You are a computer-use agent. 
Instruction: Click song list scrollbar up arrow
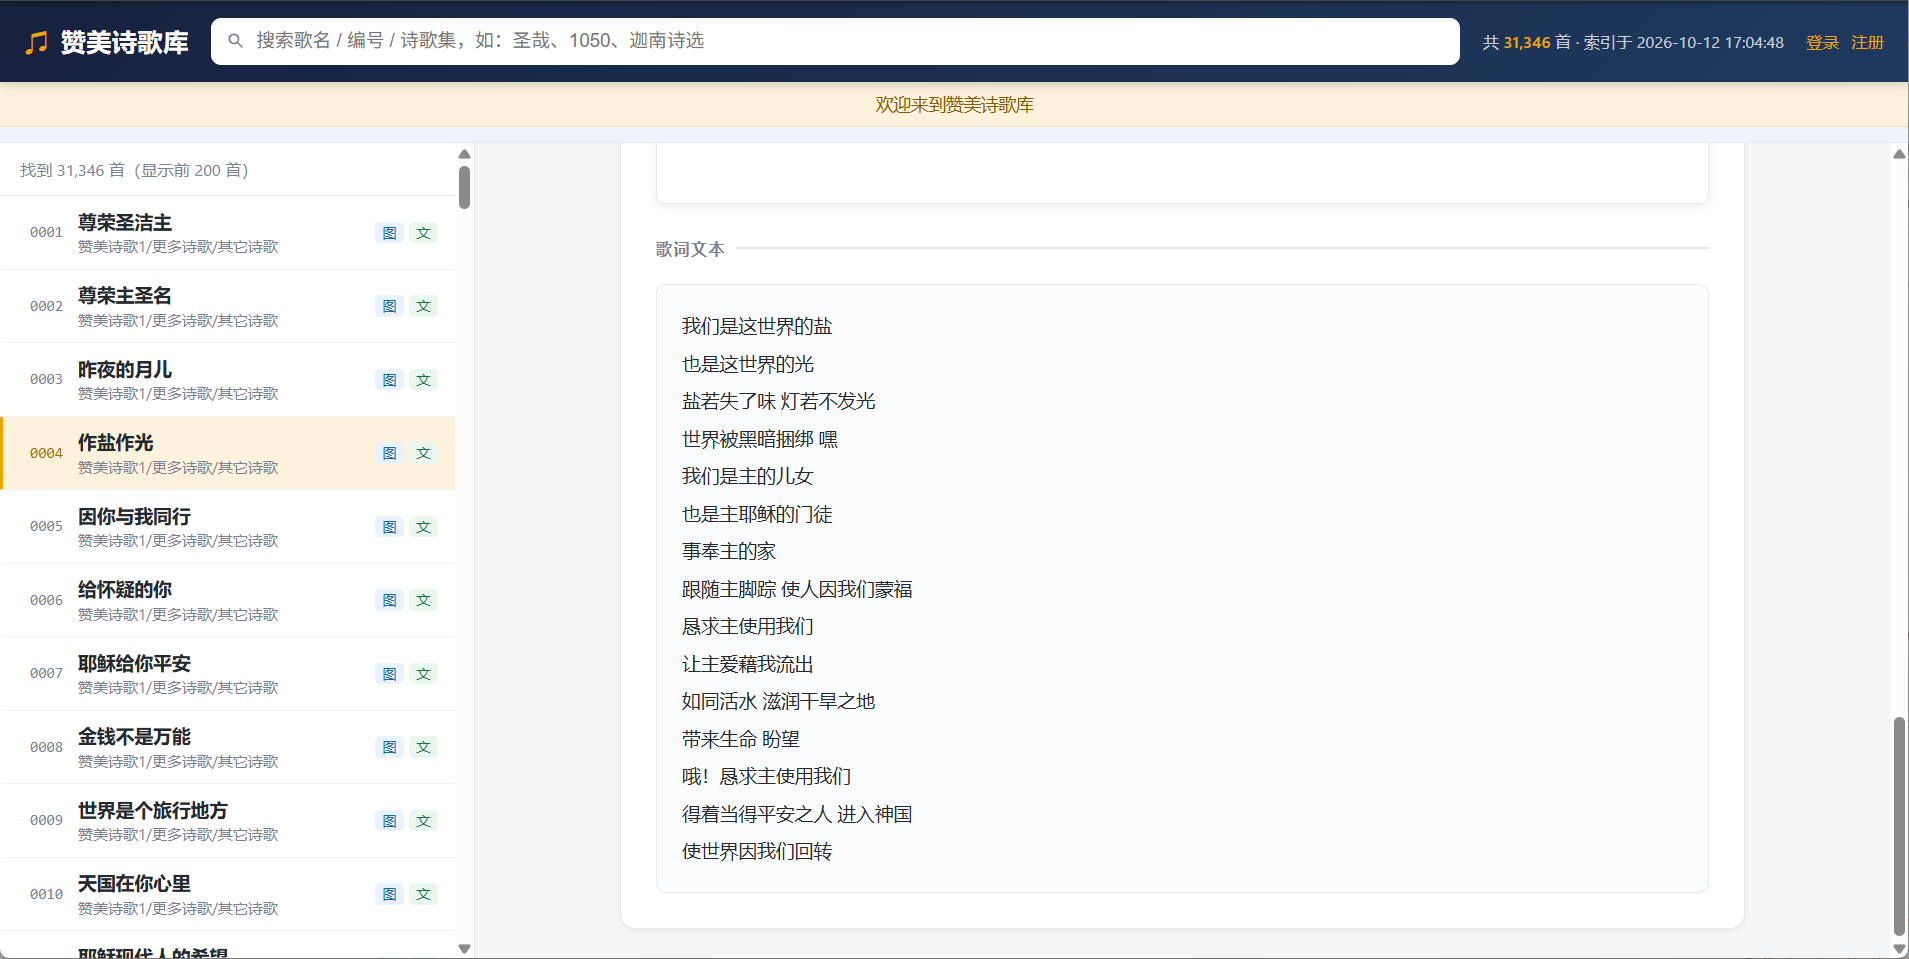point(464,154)
